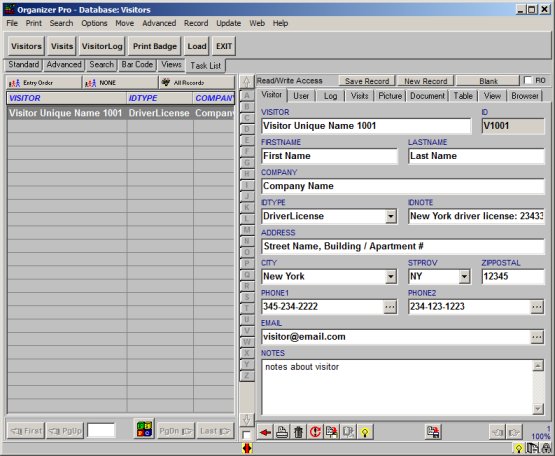Viewport: 555px width, 456px height.
Task: Open the Advanced menu
Action: click(159, 23)
